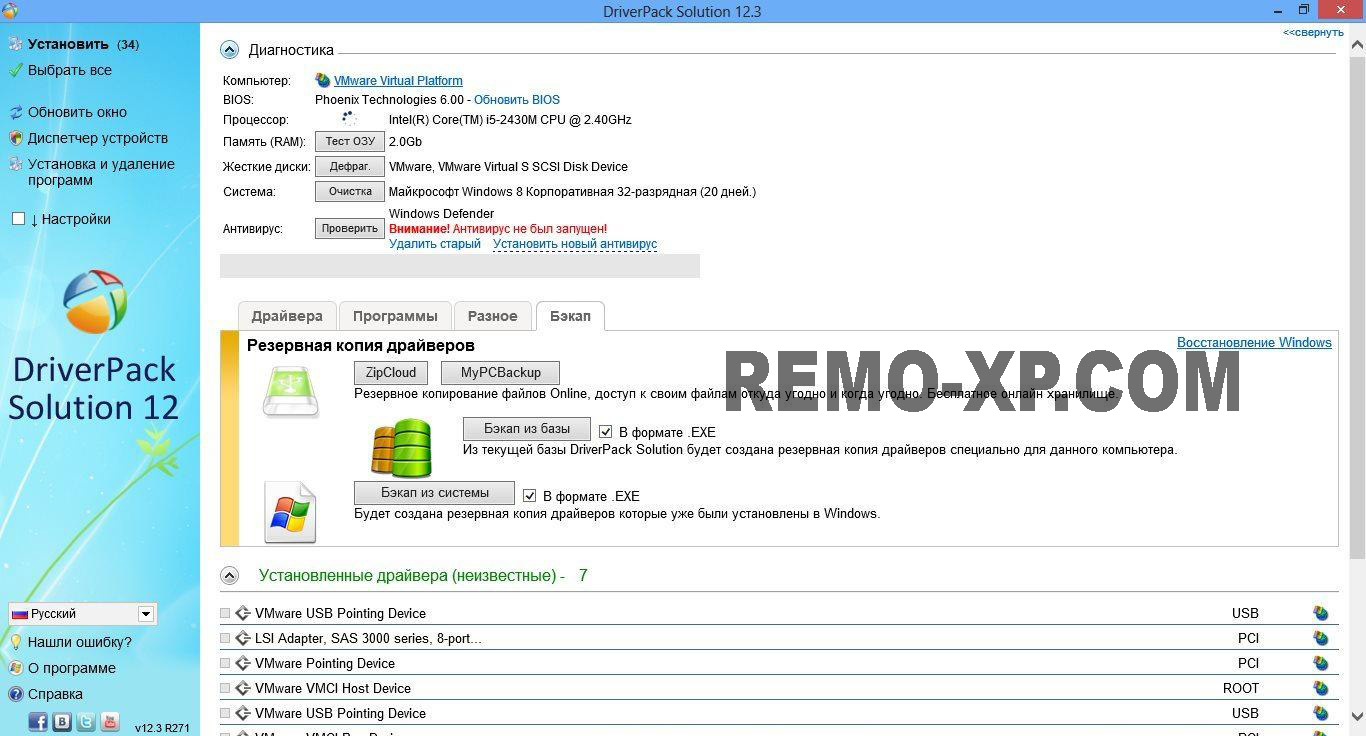The width and height of the screenshot is (1366, 736).
Task: Click the Очистка system button
Action: pyautogui.click(x=350, y=191)
